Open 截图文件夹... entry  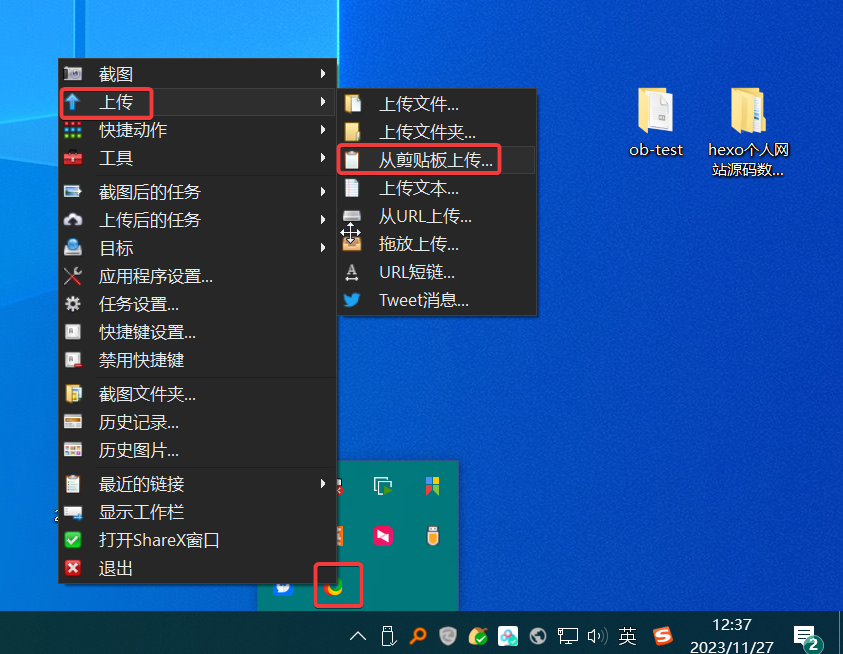(x=197, y=394)
